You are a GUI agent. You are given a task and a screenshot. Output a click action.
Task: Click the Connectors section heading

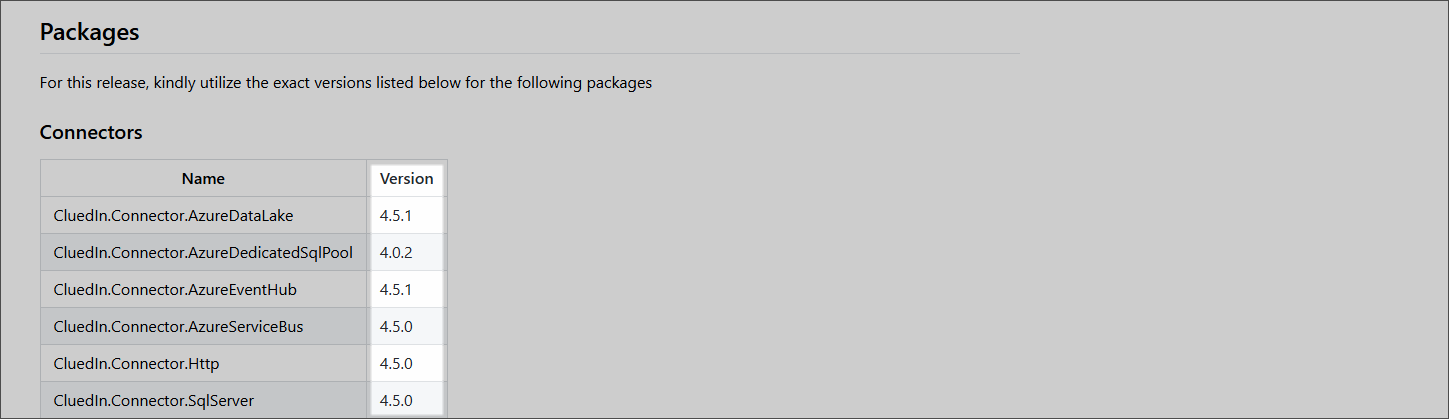91,132
